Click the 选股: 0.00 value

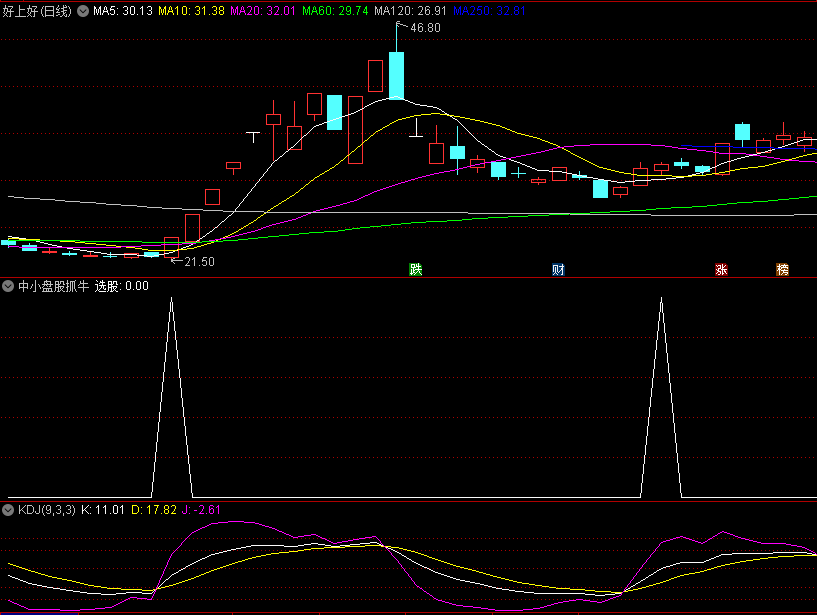point(121,286)
